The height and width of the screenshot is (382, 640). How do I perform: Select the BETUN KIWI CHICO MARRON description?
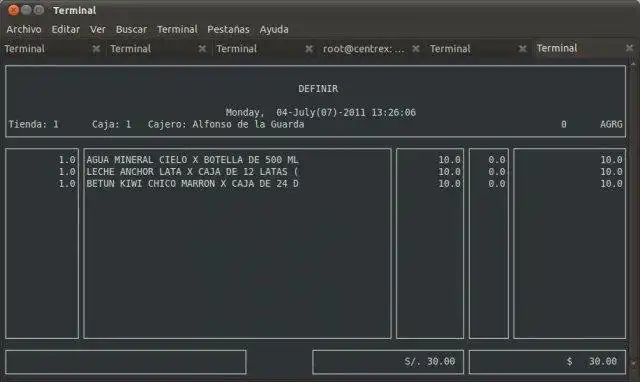pos(192,184)
